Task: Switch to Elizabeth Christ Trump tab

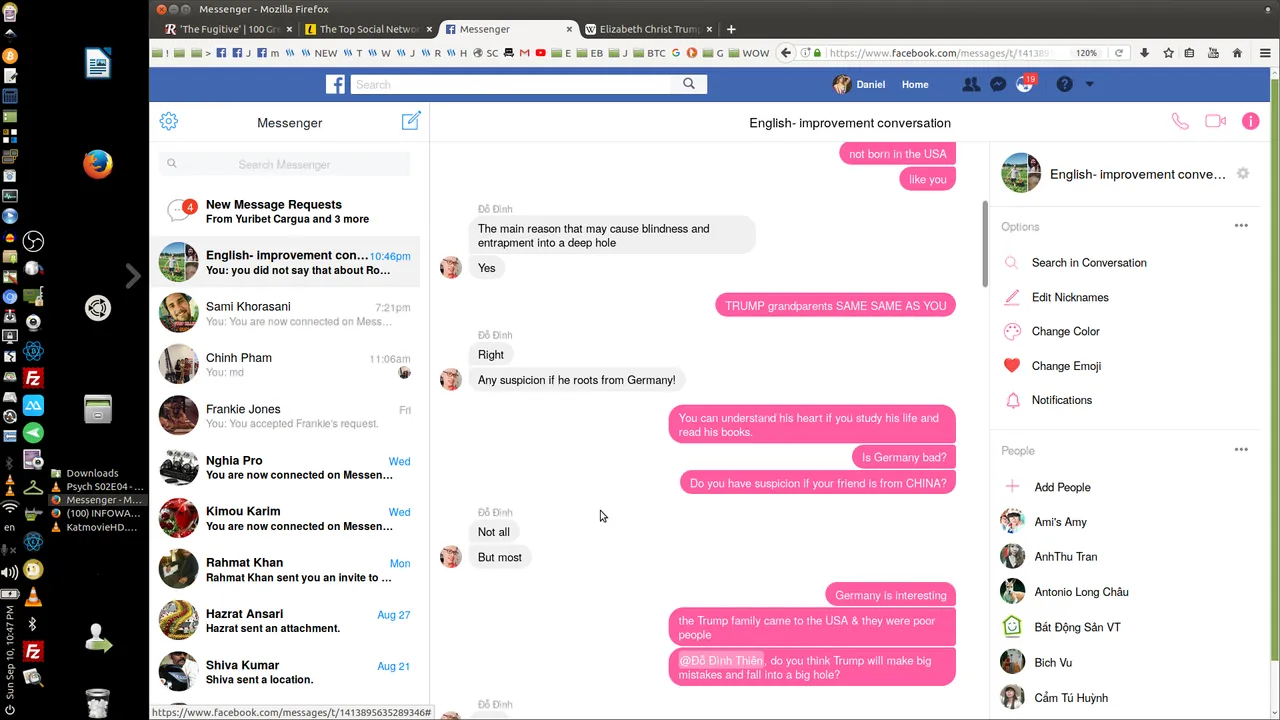Action: pyautogui.click(x=647, y=29)
